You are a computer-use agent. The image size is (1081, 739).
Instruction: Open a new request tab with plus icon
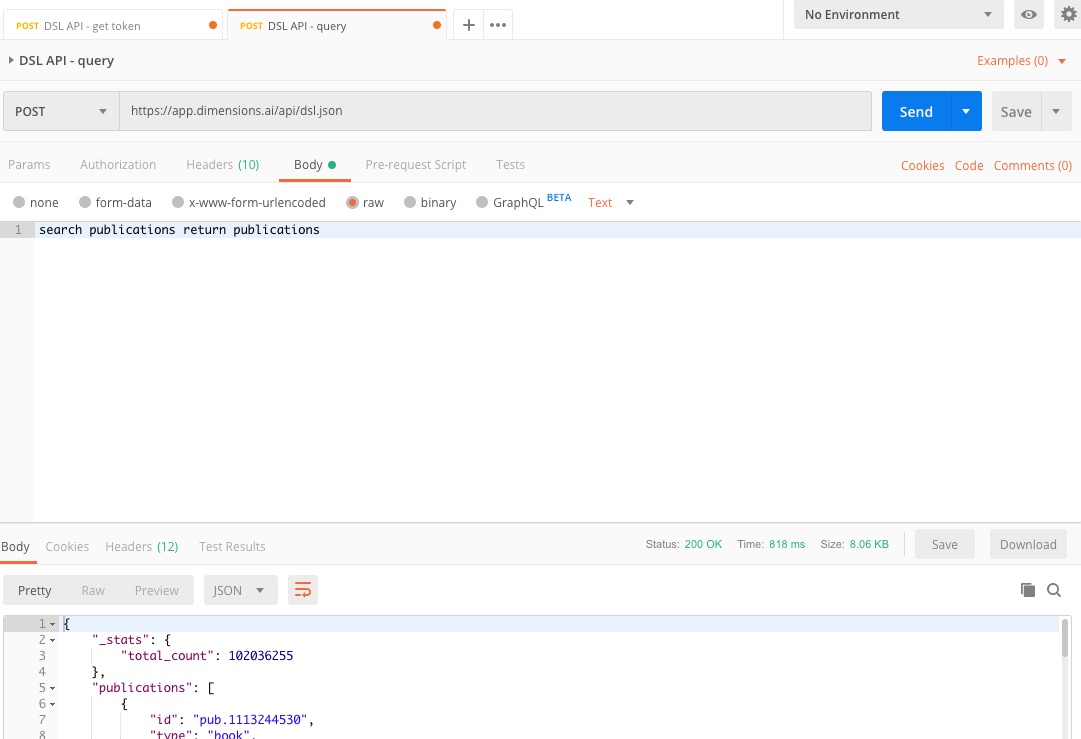(468, 26)
